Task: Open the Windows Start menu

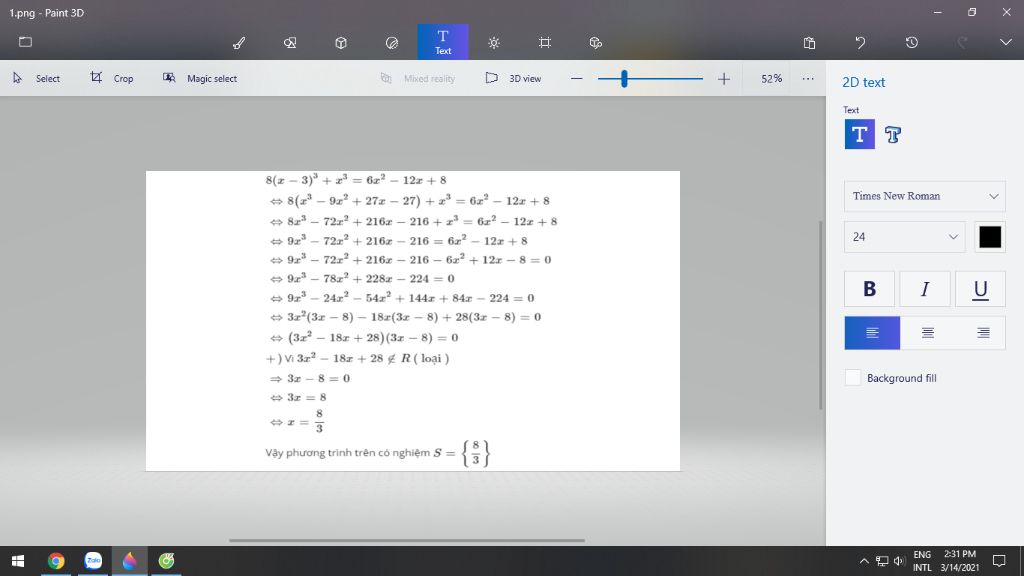Action: point(18,561)
